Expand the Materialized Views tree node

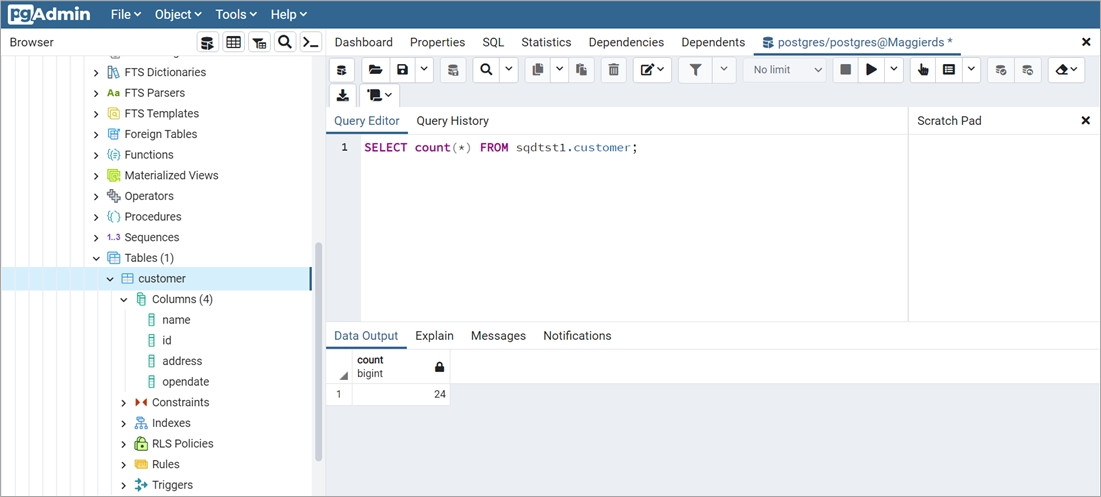[96, 175]
